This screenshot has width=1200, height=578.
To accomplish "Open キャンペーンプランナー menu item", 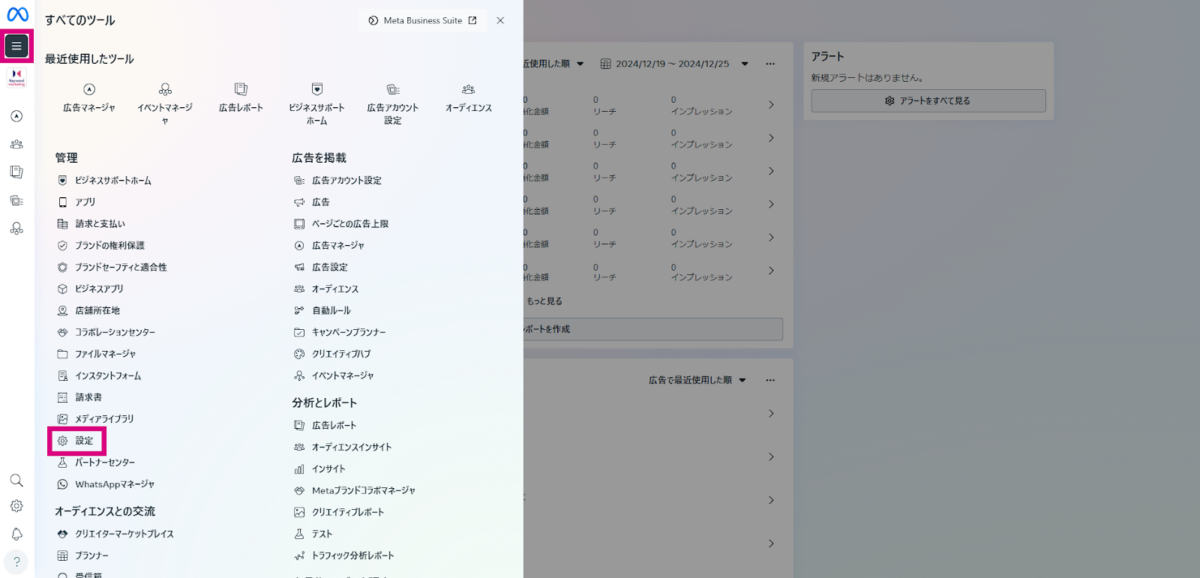I will point(340,332).
